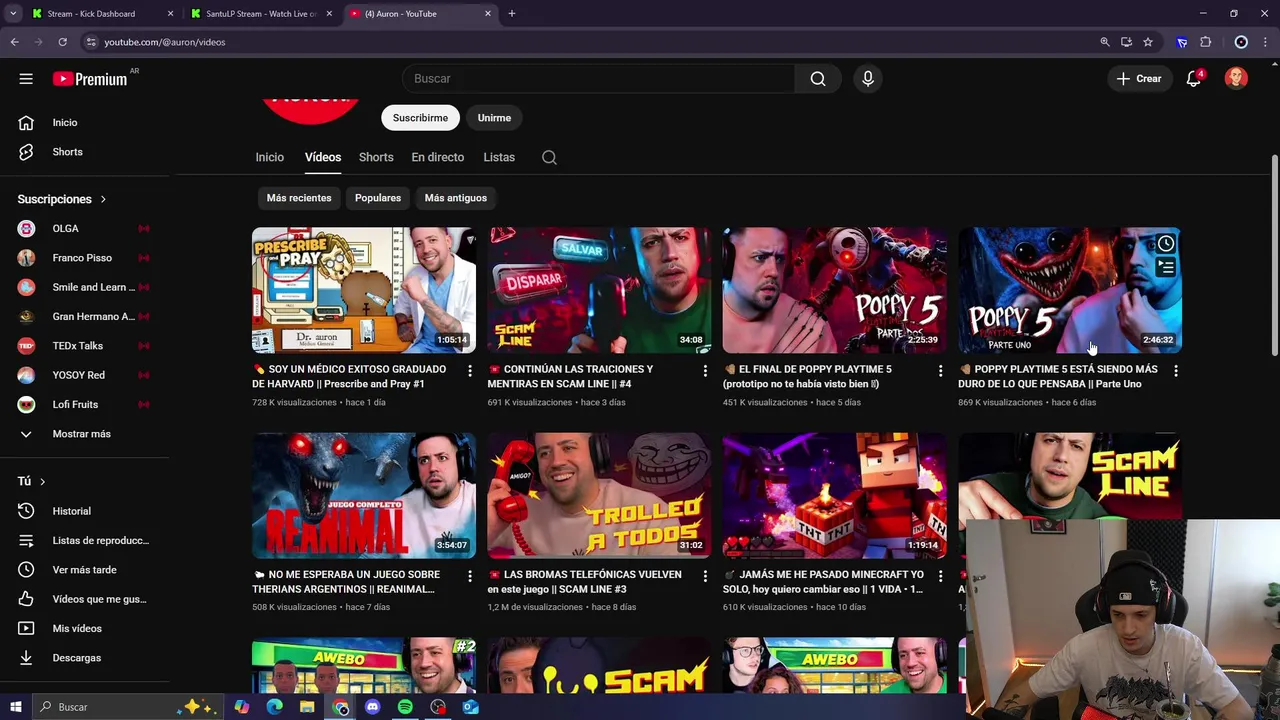
Task: Open the Crear menu
Action: tap(1139, 79)
